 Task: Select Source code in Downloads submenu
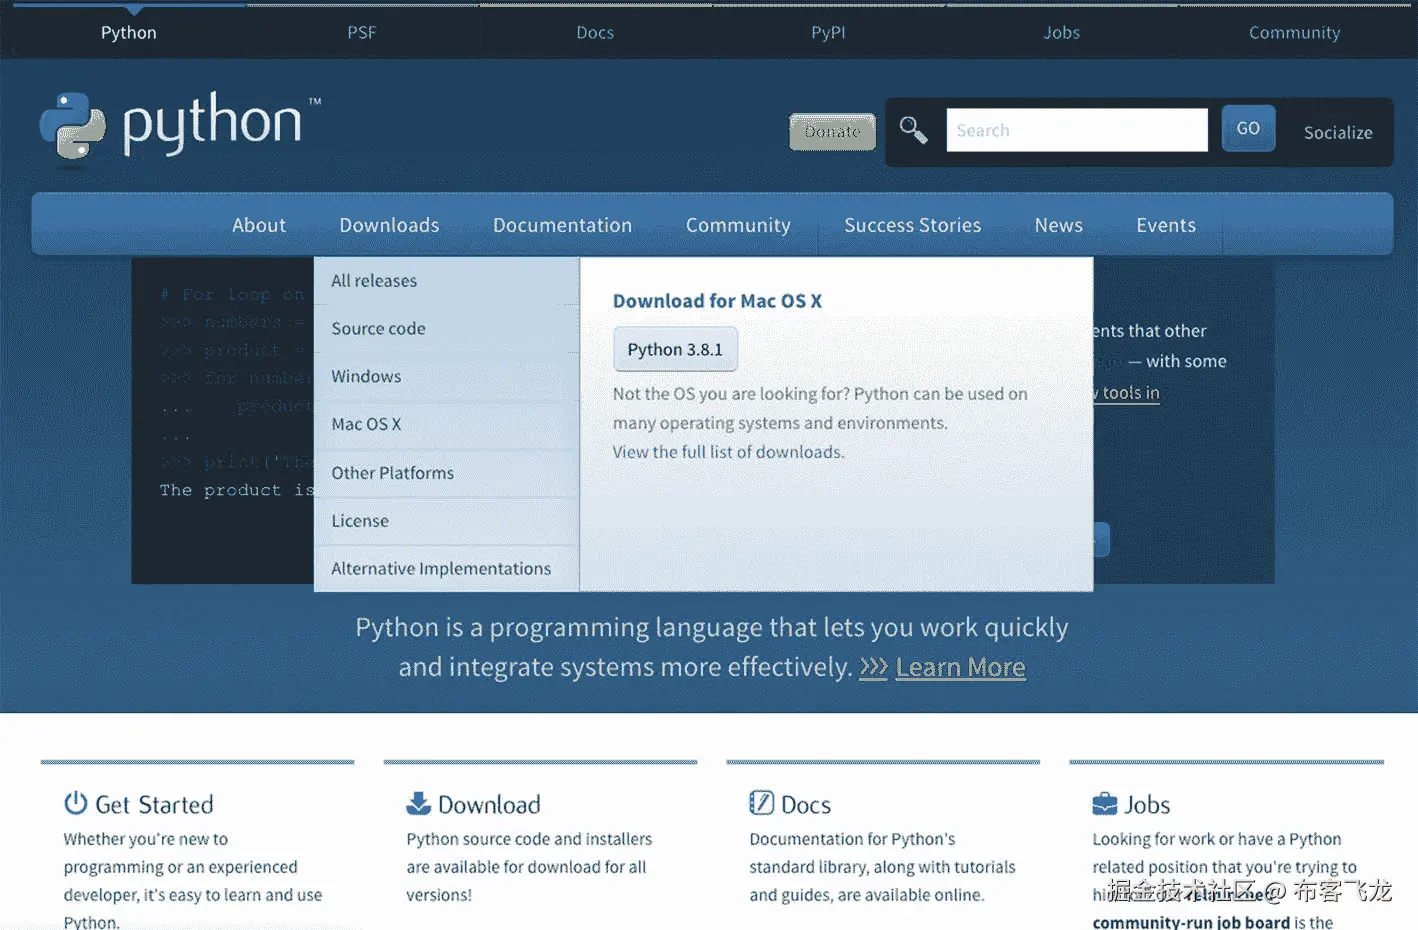[x=447, y=329]
